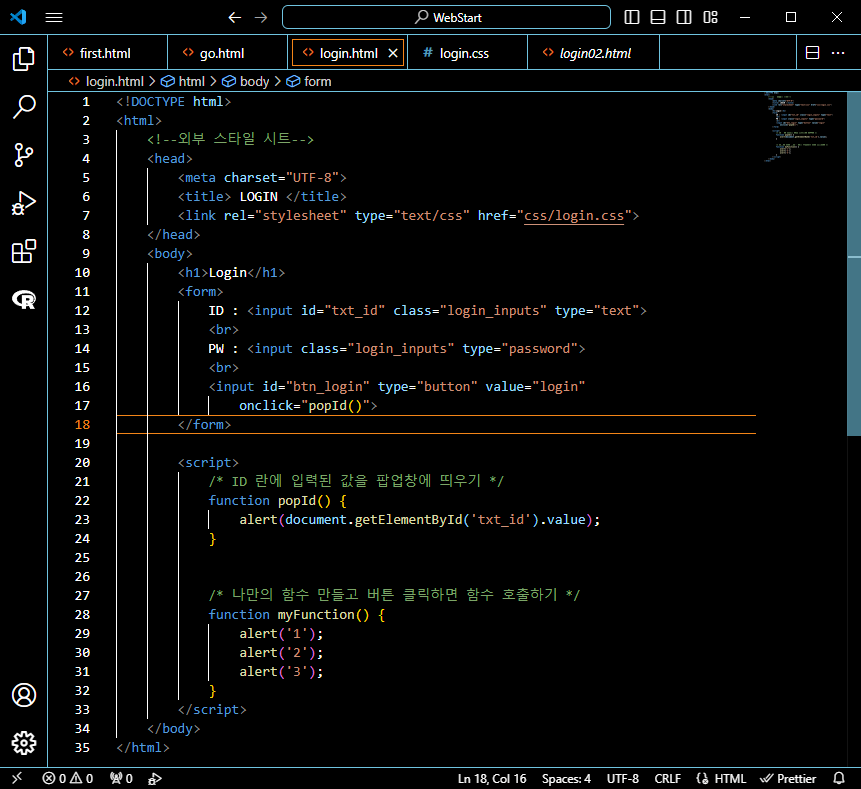Open the R extension sidebar icon

[x=24, y=299]
